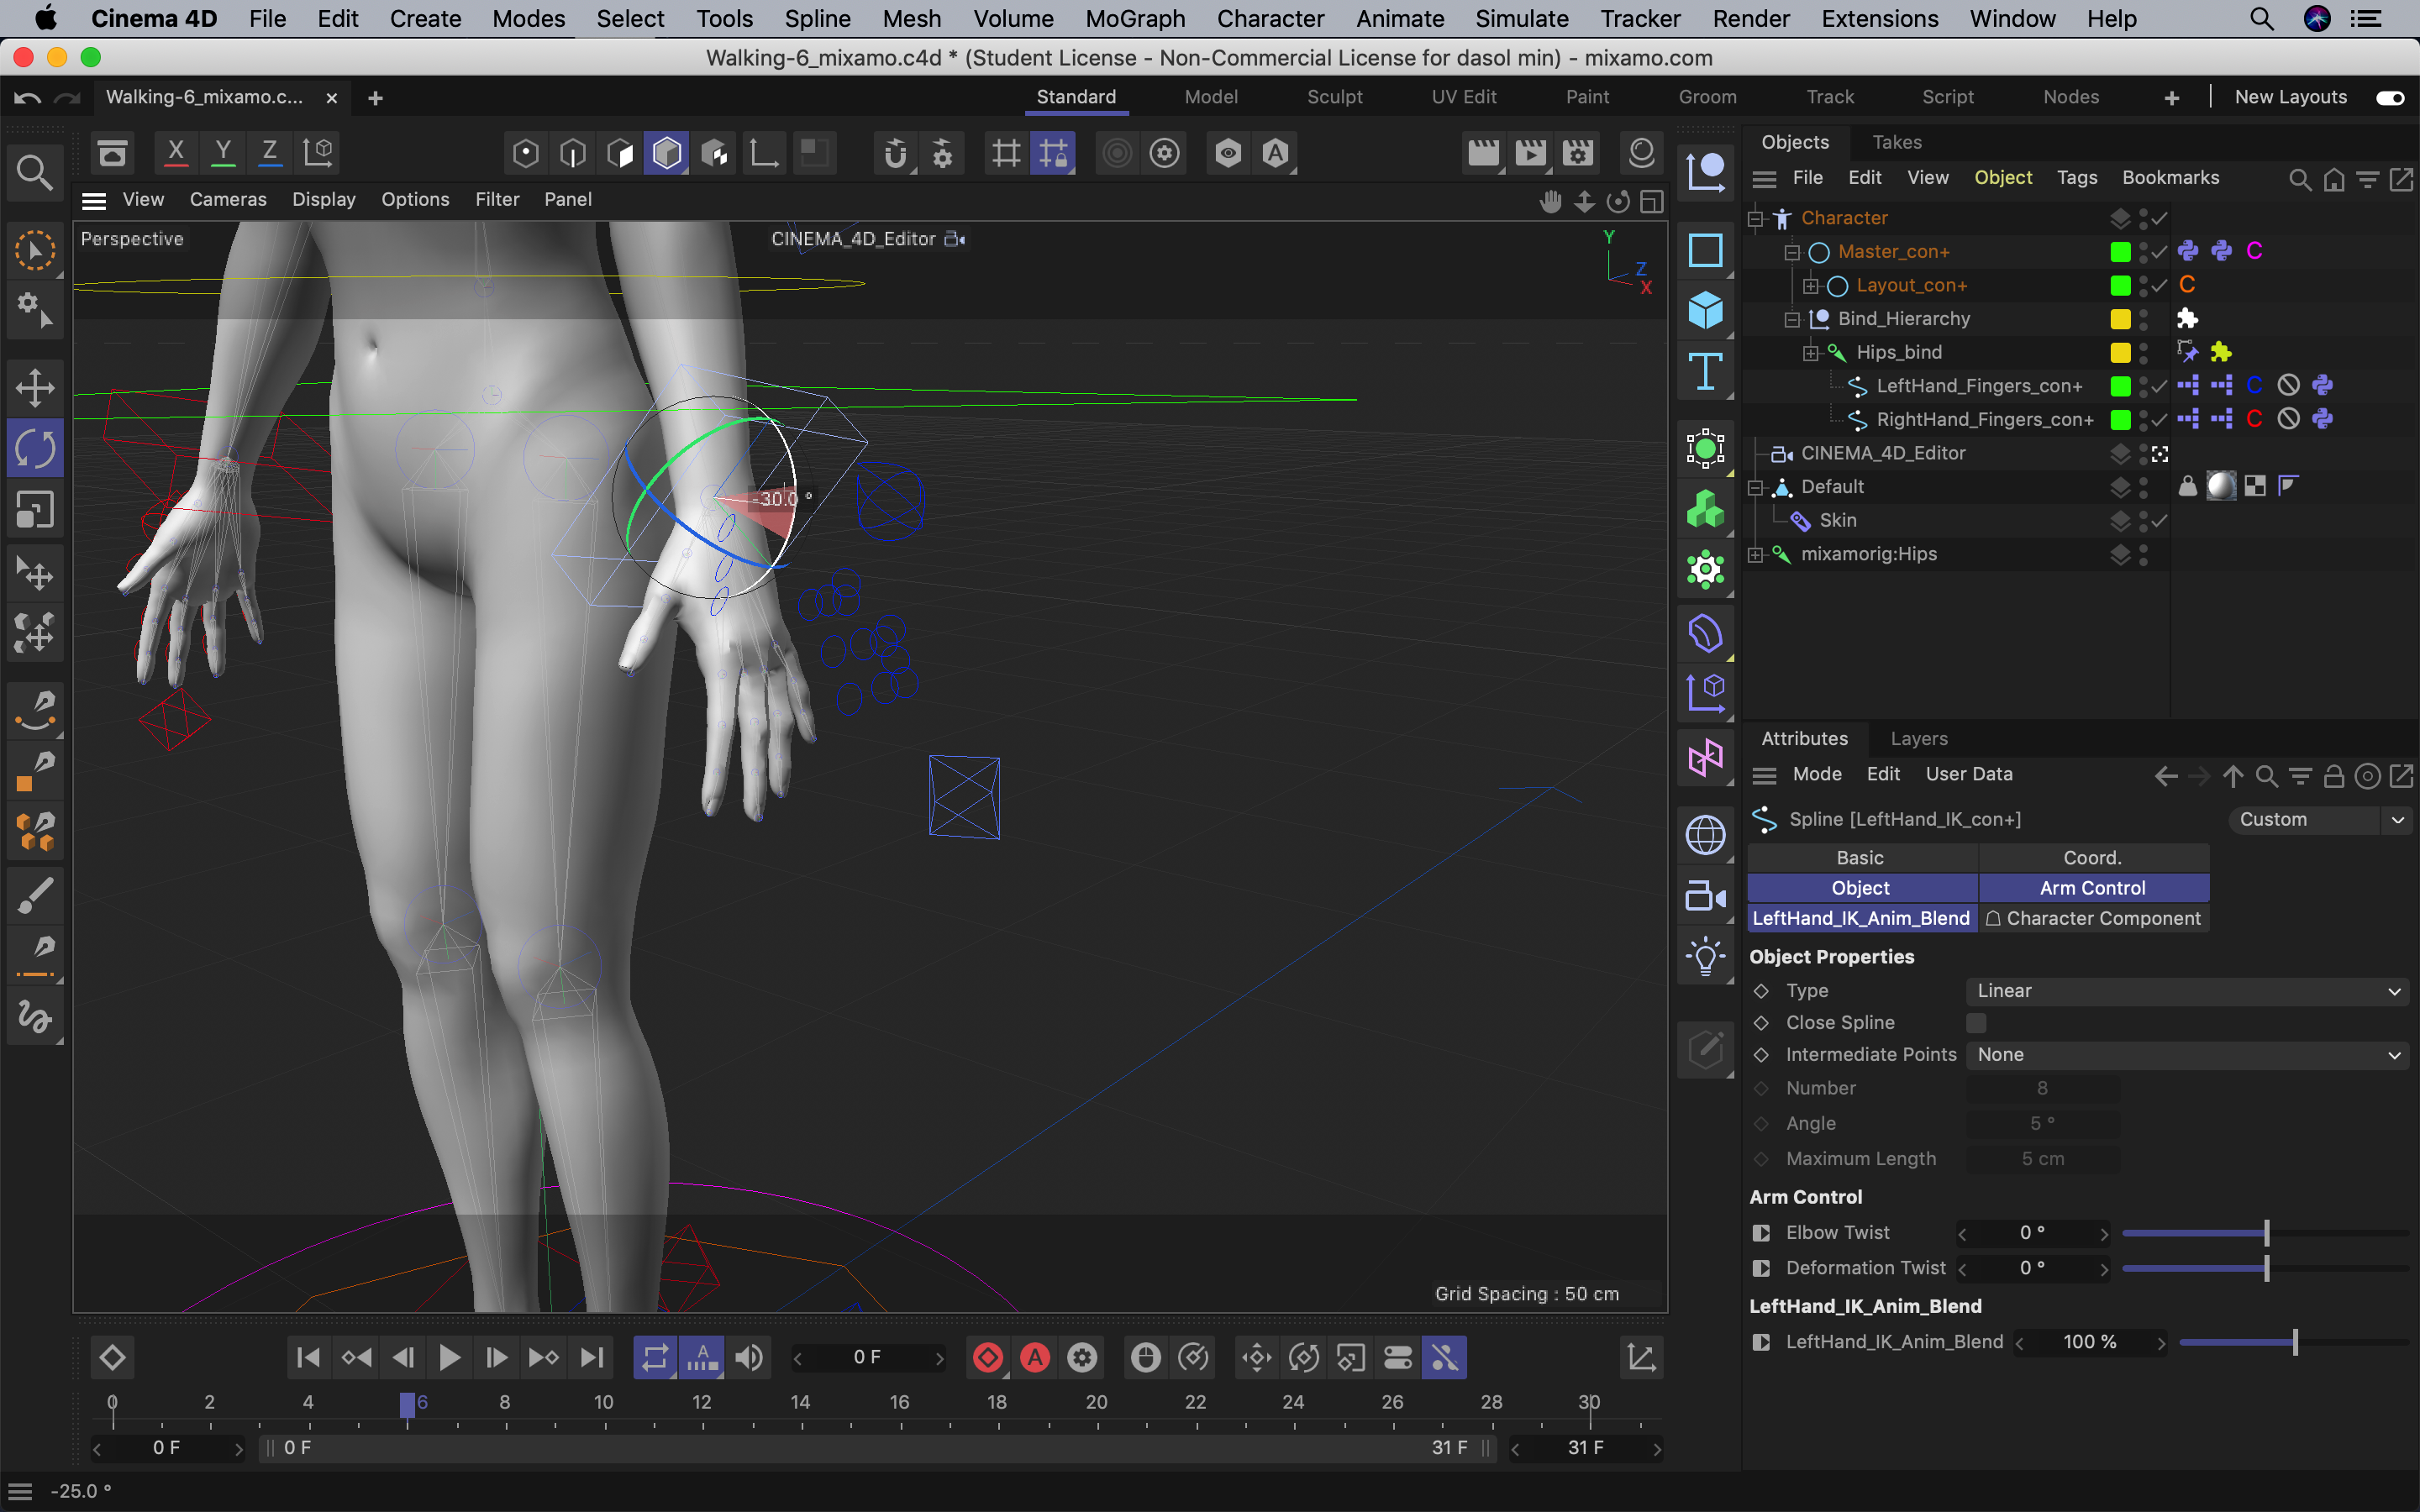Open Edit Render Settings icon
2420x1512 pixels.
[1578, 153]
